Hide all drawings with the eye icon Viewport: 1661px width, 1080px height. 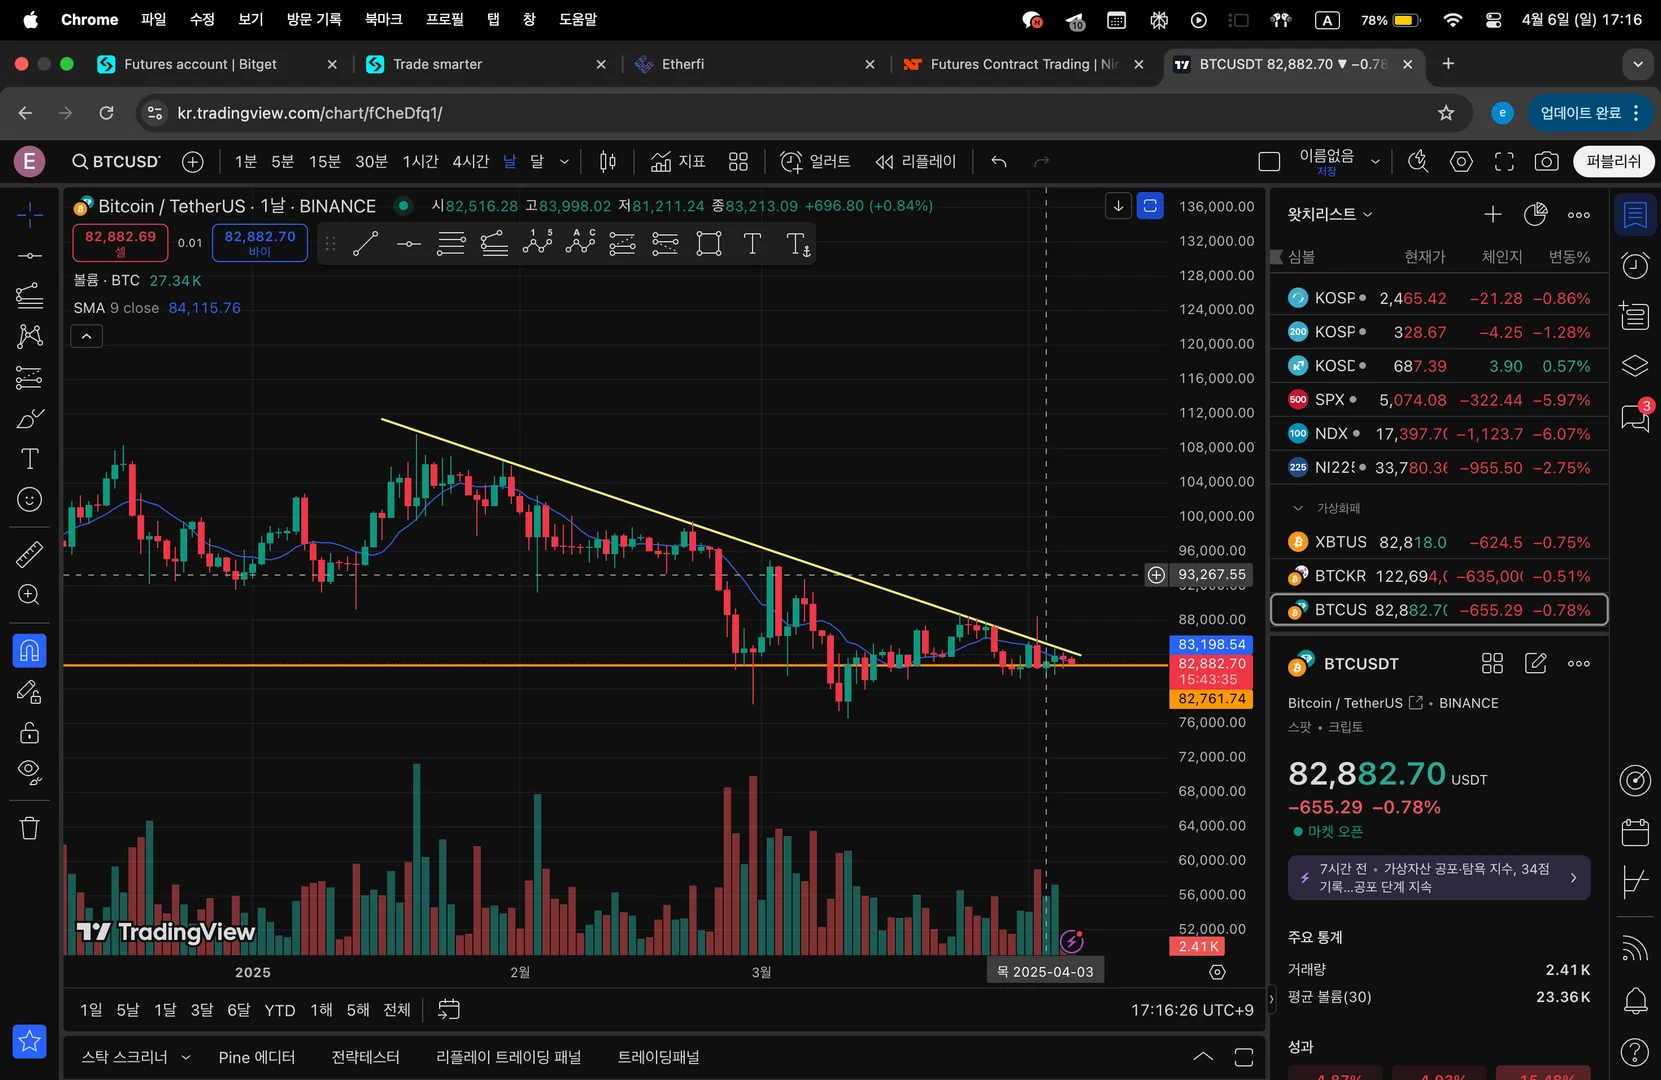click(x=30, y=772)
